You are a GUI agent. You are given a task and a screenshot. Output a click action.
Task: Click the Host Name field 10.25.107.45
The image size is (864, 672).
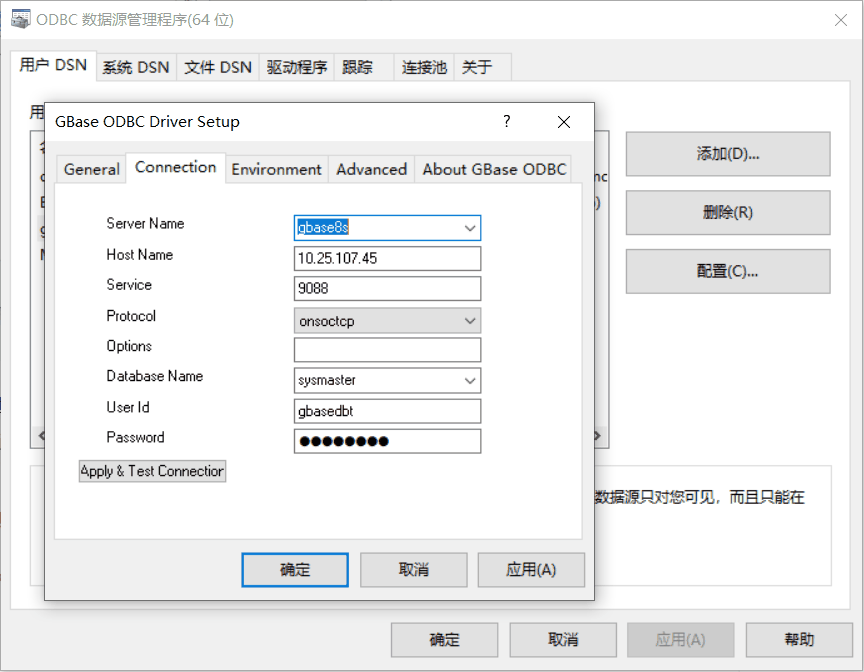pyautogui.click(x=387, y=258)
